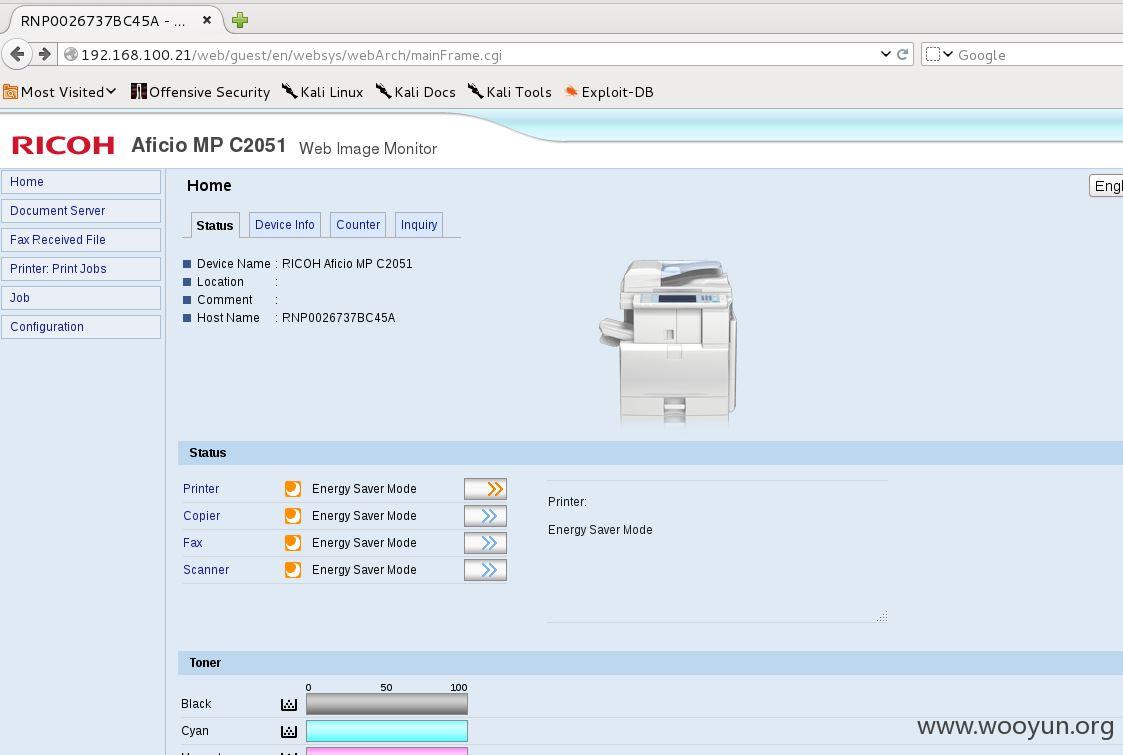Close the RNP0026737BC45A browser tab
This screenshot has width=1123, height=755.
point(207,20)
